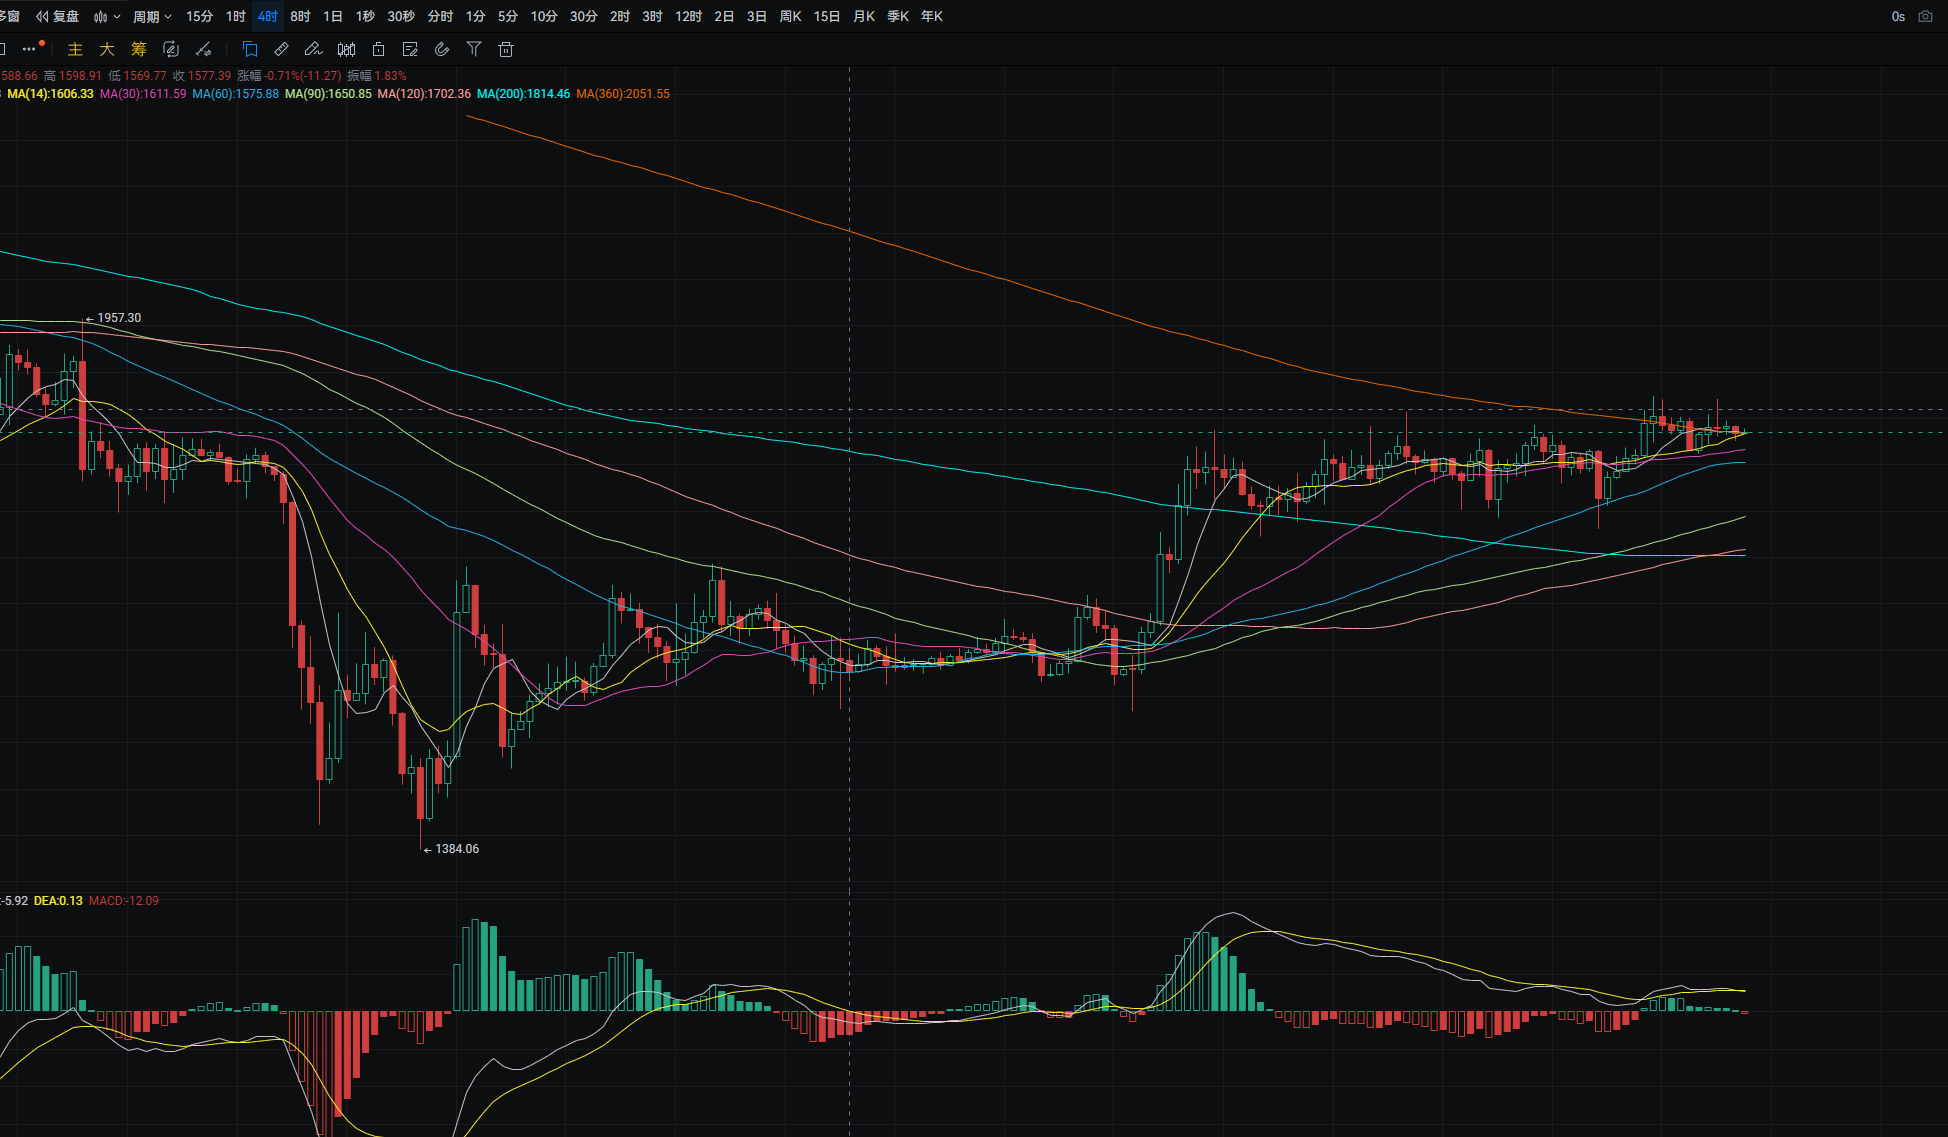
Task: Switch to the 1秒 timeframe
Action: [x=365, y=16]
